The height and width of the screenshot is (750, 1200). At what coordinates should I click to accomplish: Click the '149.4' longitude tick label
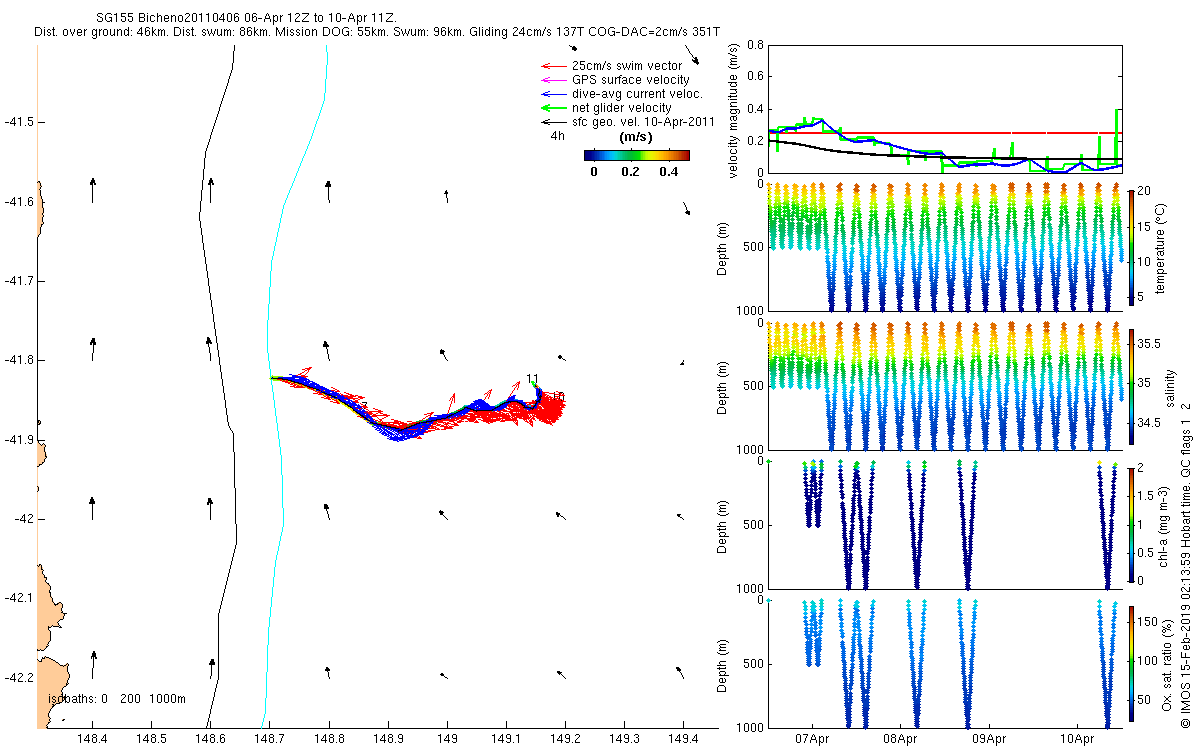click(683, 739)
